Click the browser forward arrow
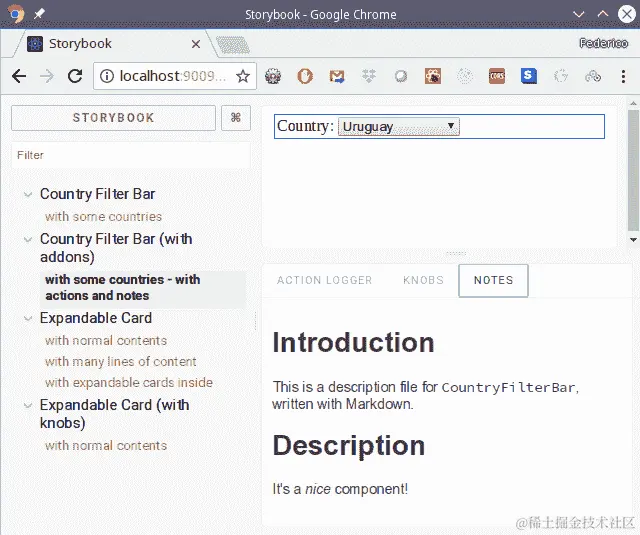 (x=47, y=76)
